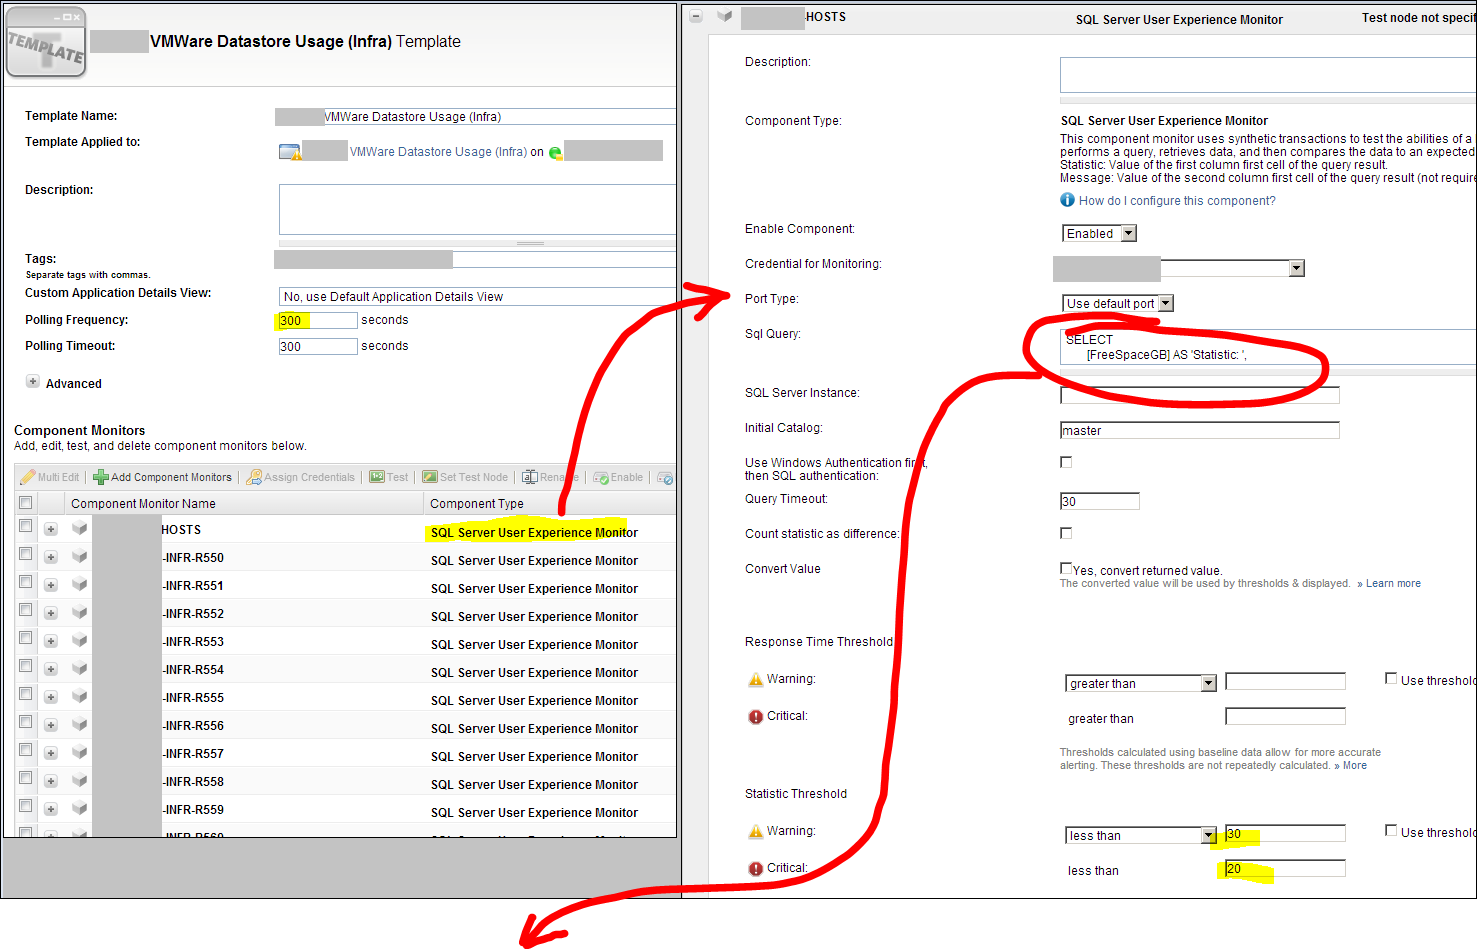Open the Enable Component dropdown
Screen dimensions: 1477x949
[x=1099, y=233]
